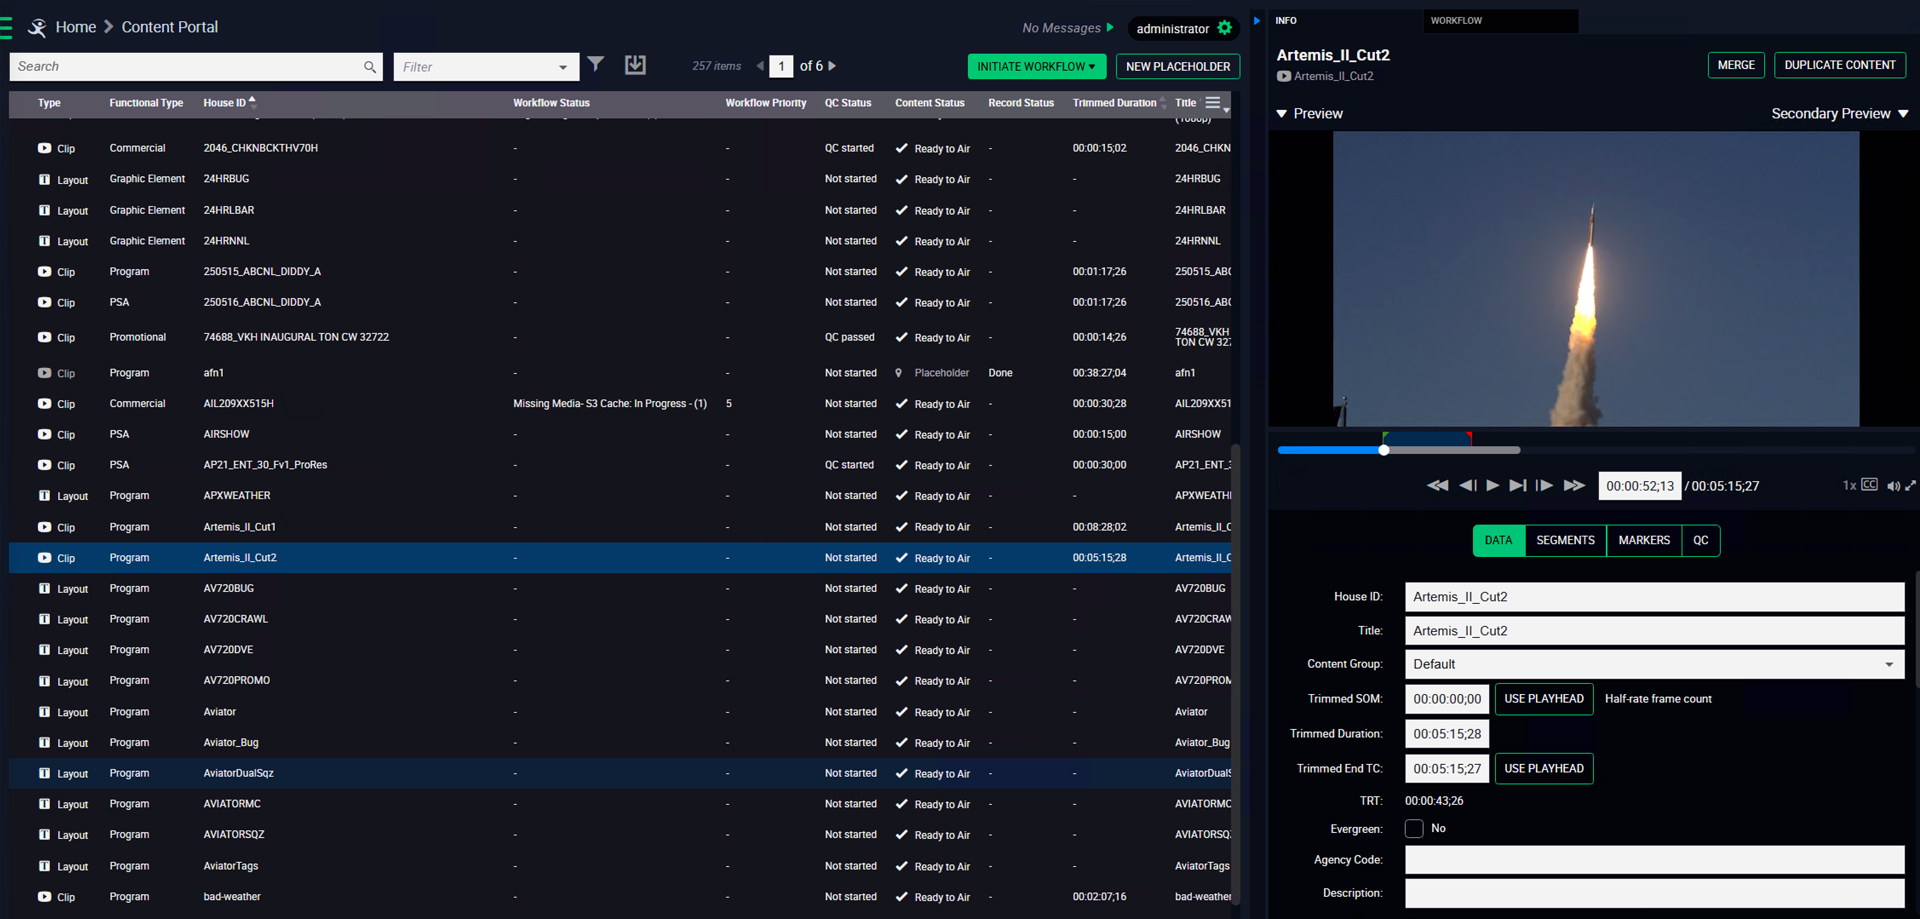Viewport: 1920px width, 919px height.
Task: Select the MARKERS tab
Action: (1644, 541)
